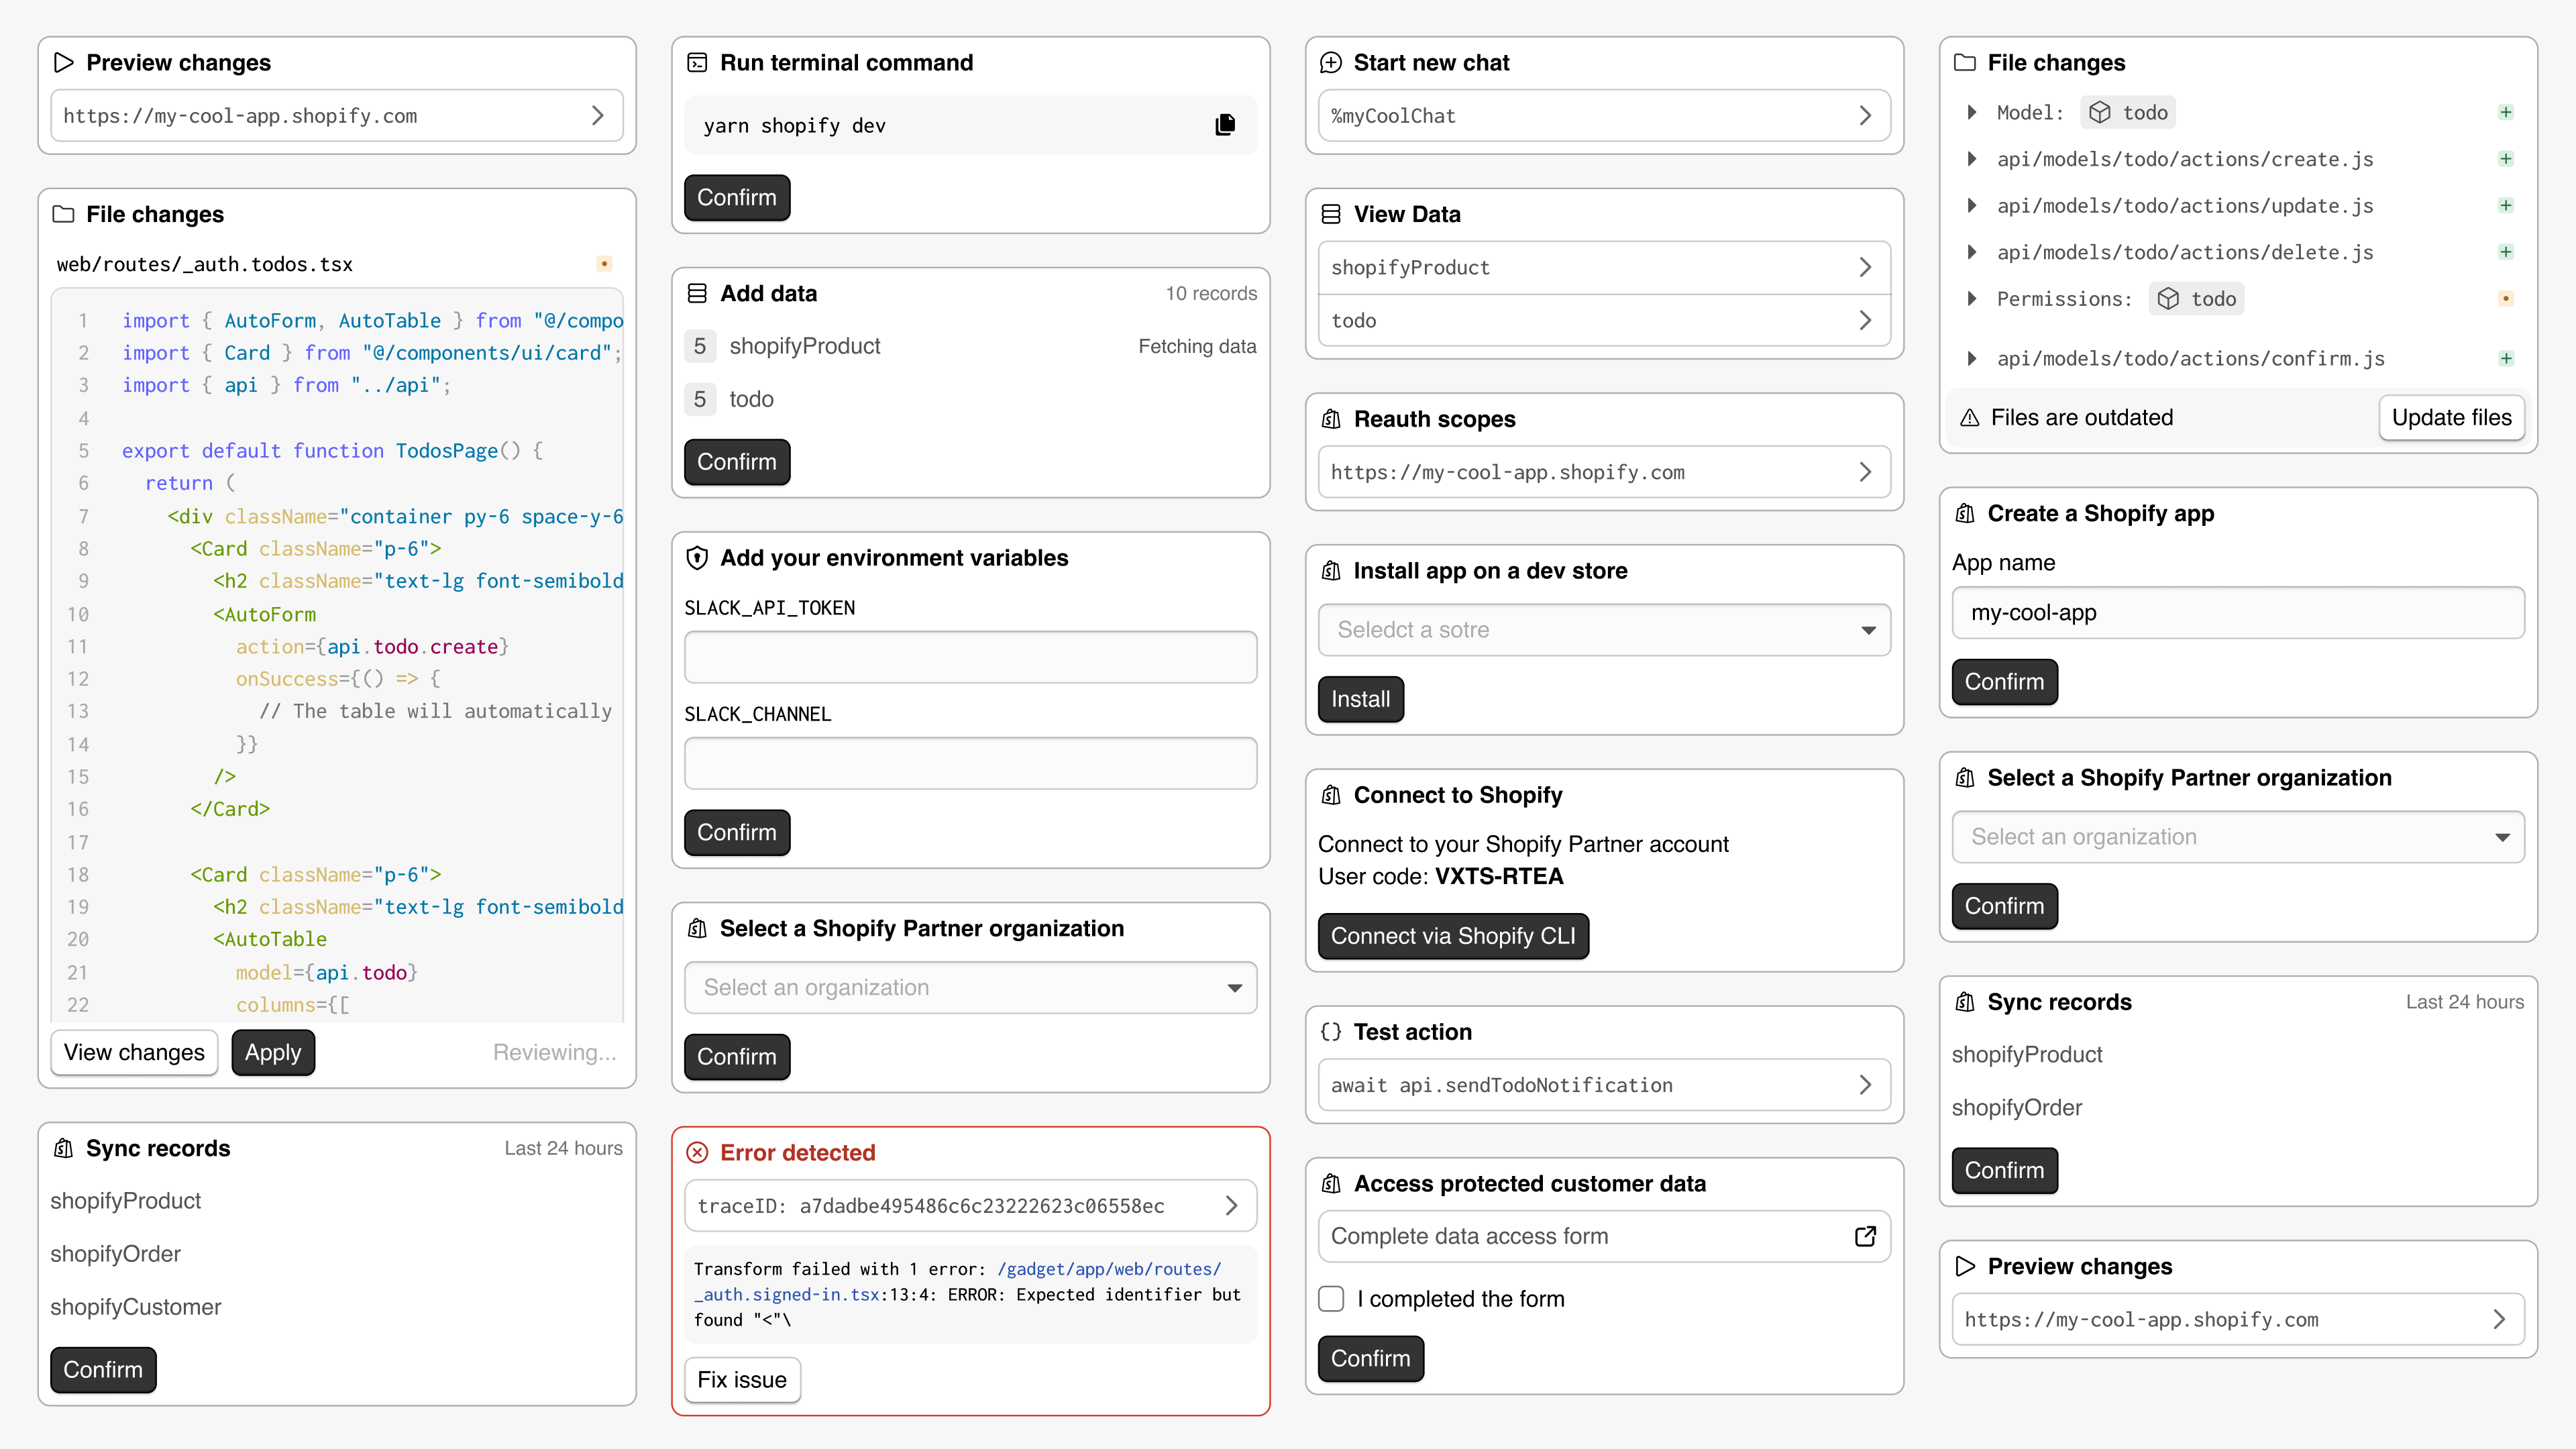Image resolution: width=2576 pixels, height=1449 pixels.
Task: Open the _auth.signed-in.tsx file path link
Action: [958, 1282]
